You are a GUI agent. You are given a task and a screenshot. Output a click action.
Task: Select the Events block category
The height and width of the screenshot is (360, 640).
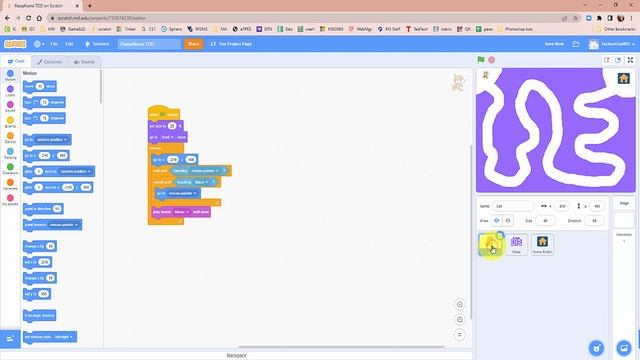[10, 122]
